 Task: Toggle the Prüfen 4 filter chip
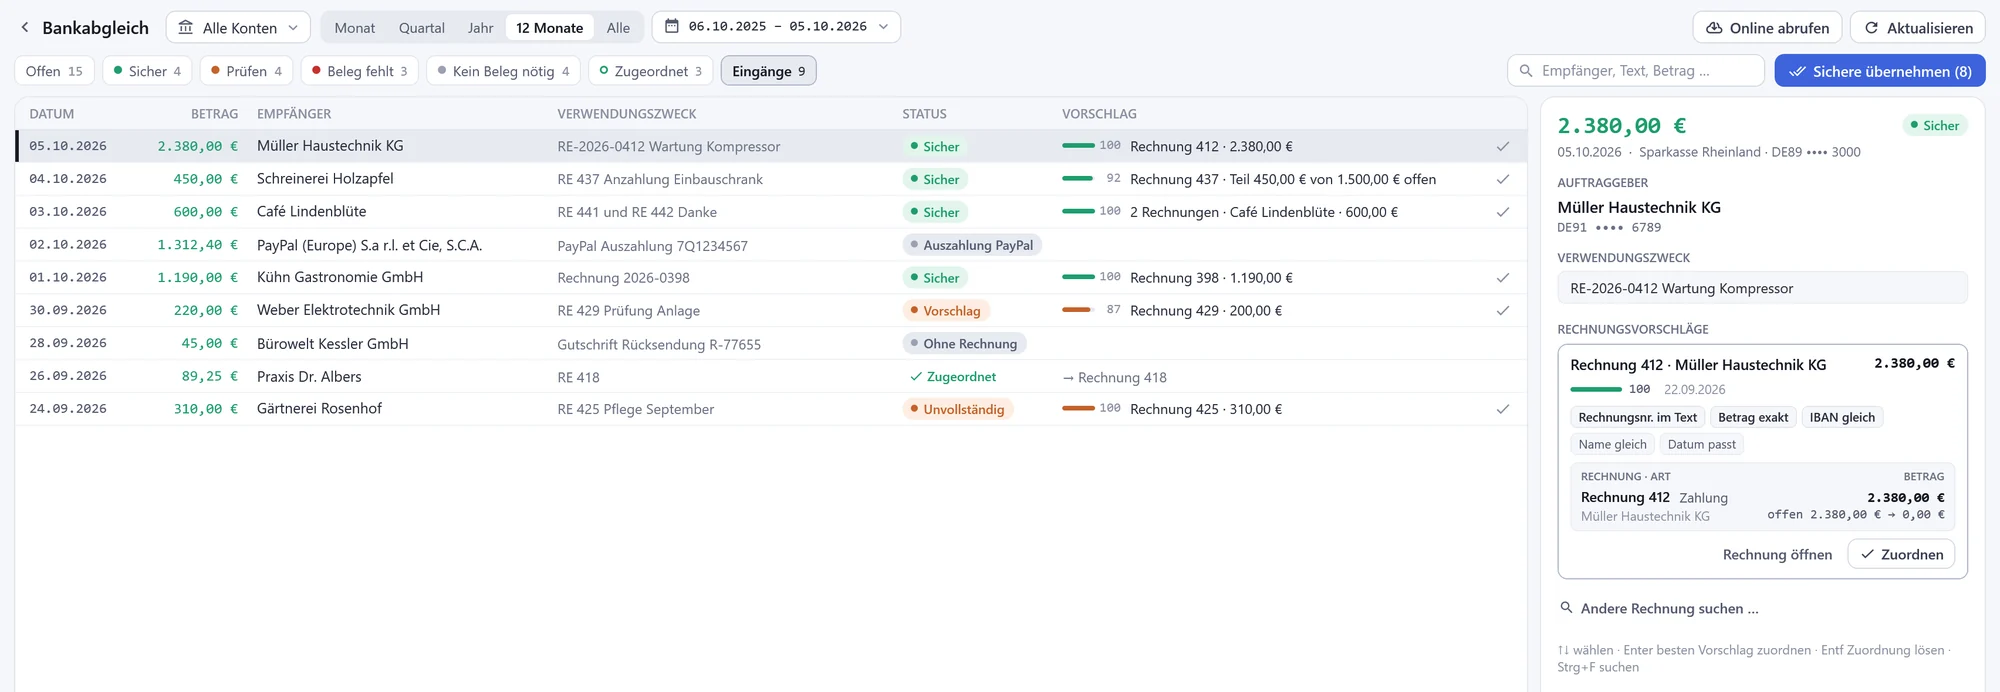coord(247,71)
